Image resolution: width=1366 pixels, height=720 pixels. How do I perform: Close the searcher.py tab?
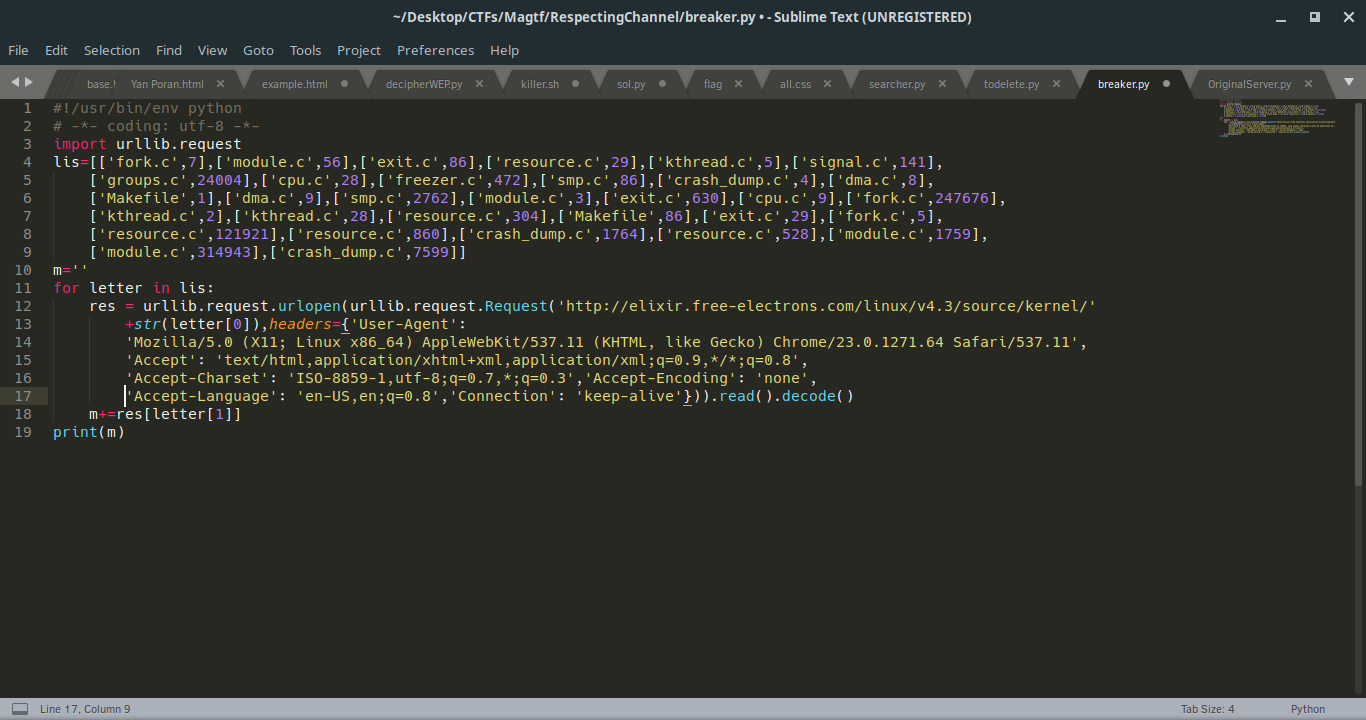[x=942, y=84]
